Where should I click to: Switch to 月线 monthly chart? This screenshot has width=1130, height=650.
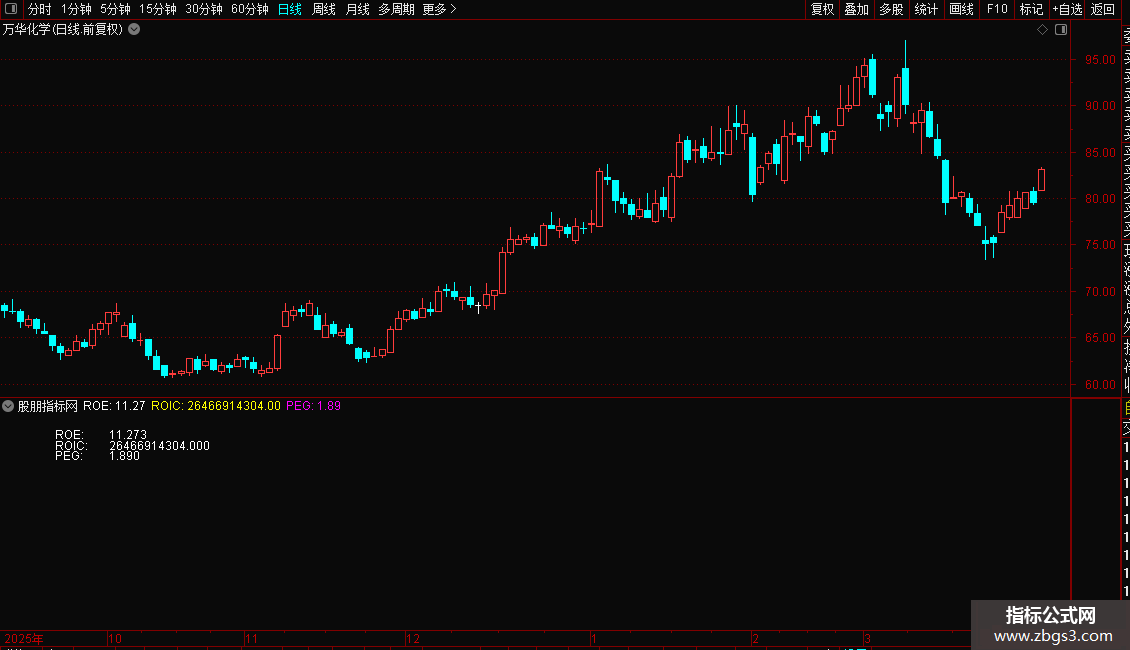click(x=357, y=9)
